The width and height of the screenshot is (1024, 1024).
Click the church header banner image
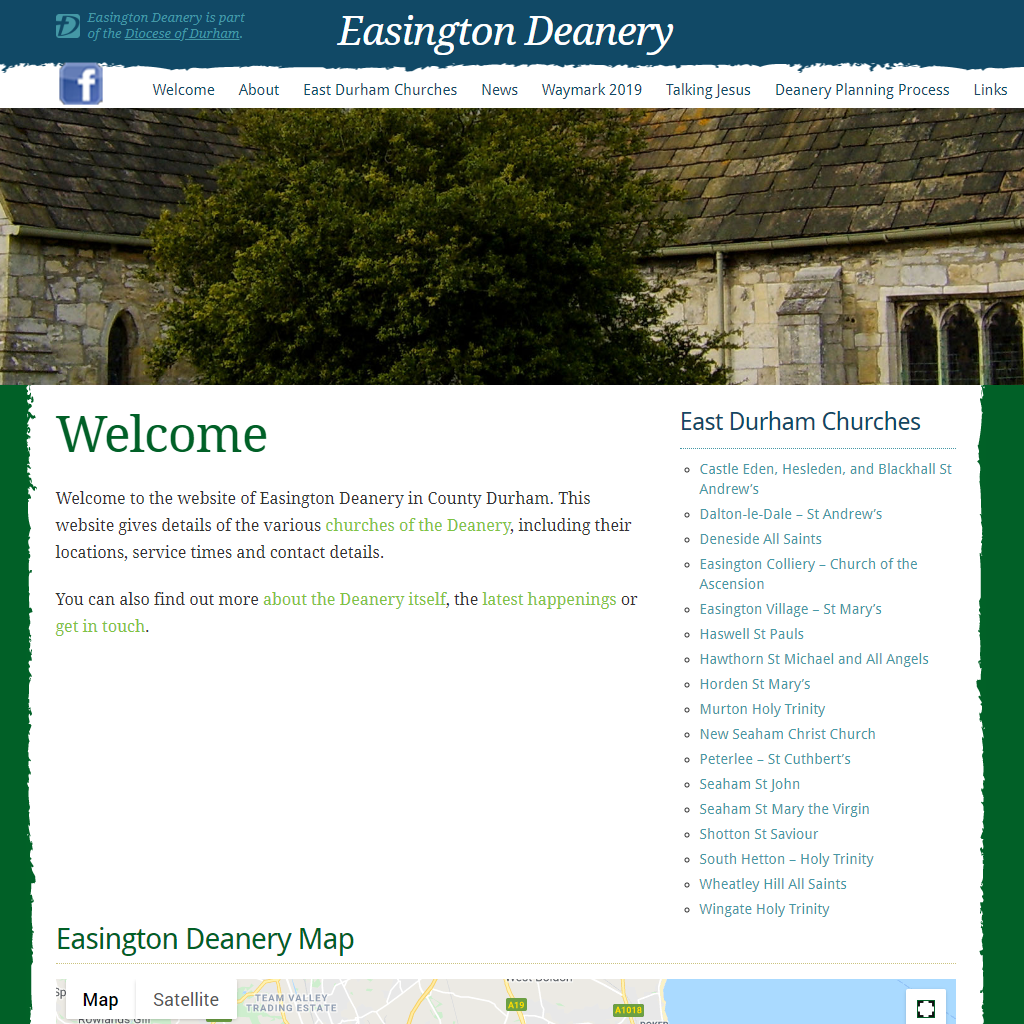point(512,246)
